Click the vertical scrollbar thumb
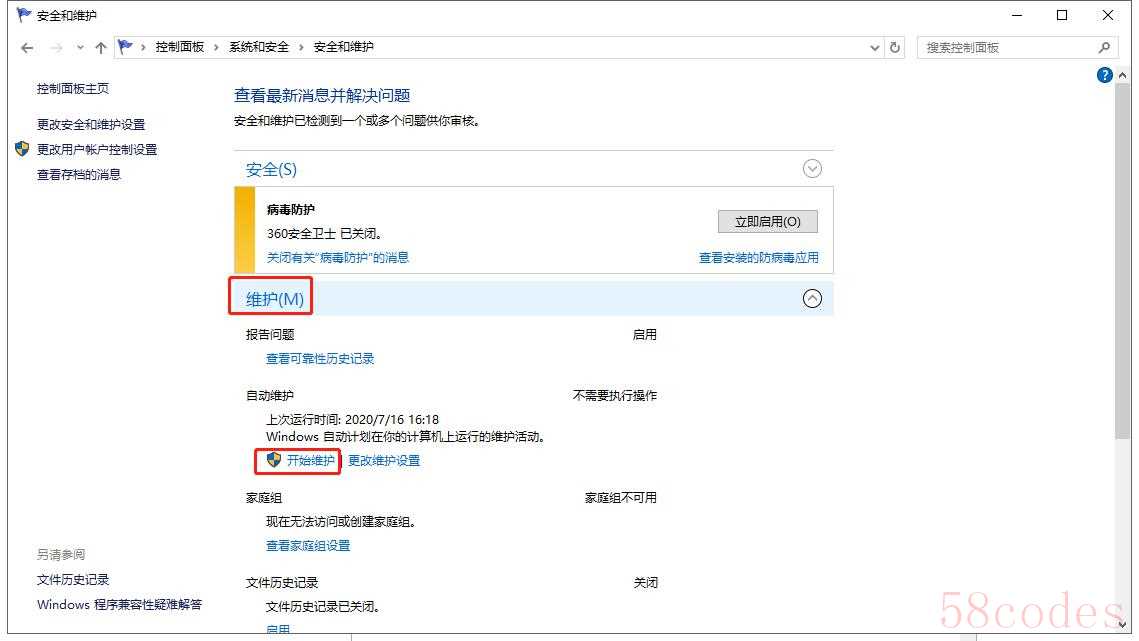The image size is (1139, 641). click(1122, 262)
